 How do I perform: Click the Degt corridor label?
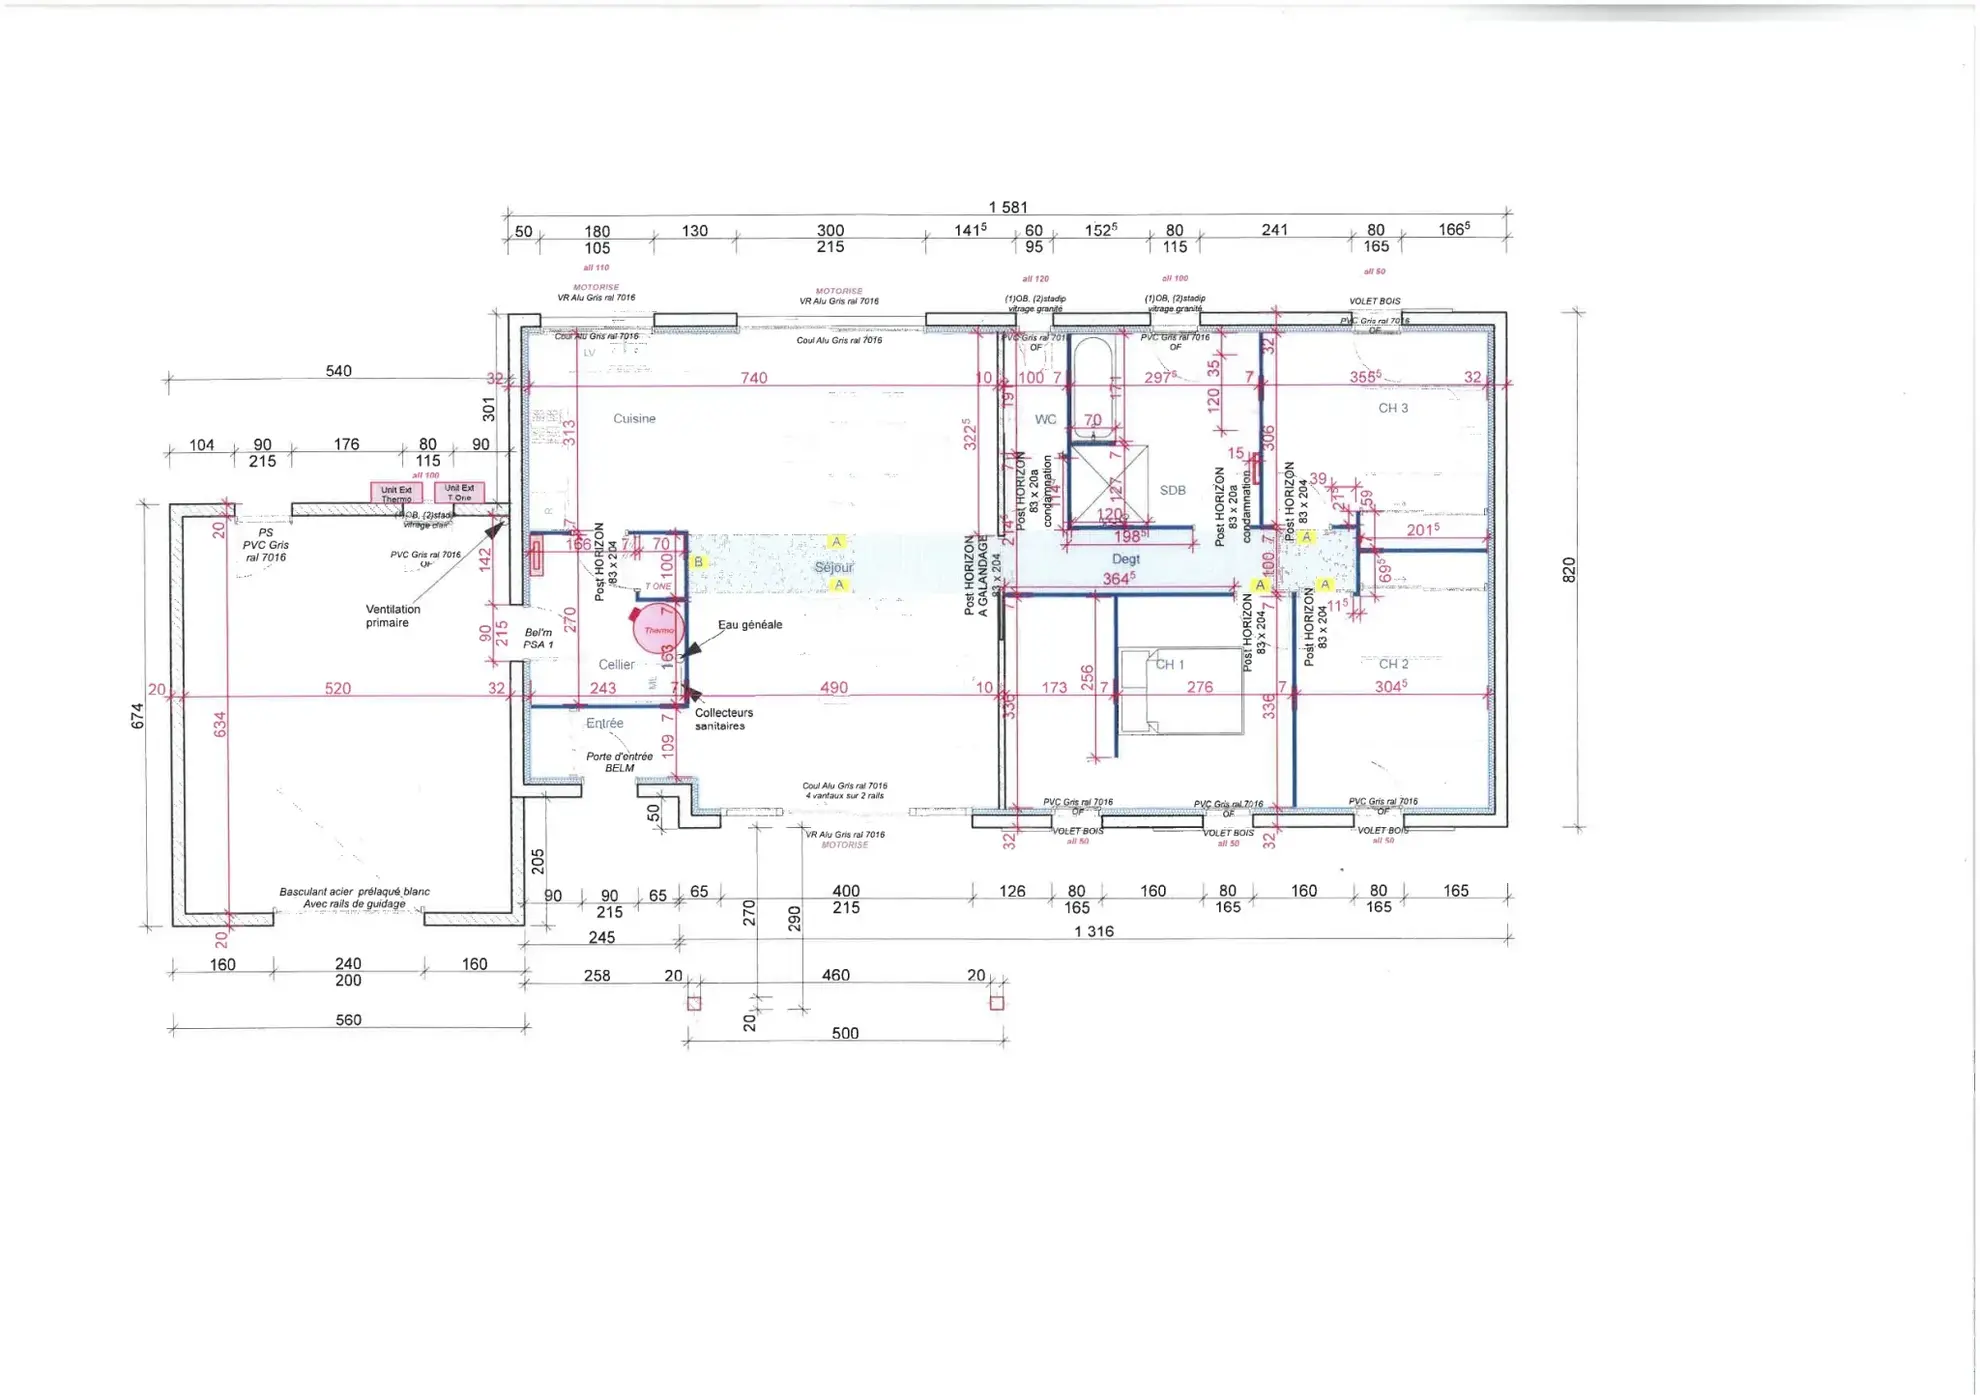coord(1125,559)
